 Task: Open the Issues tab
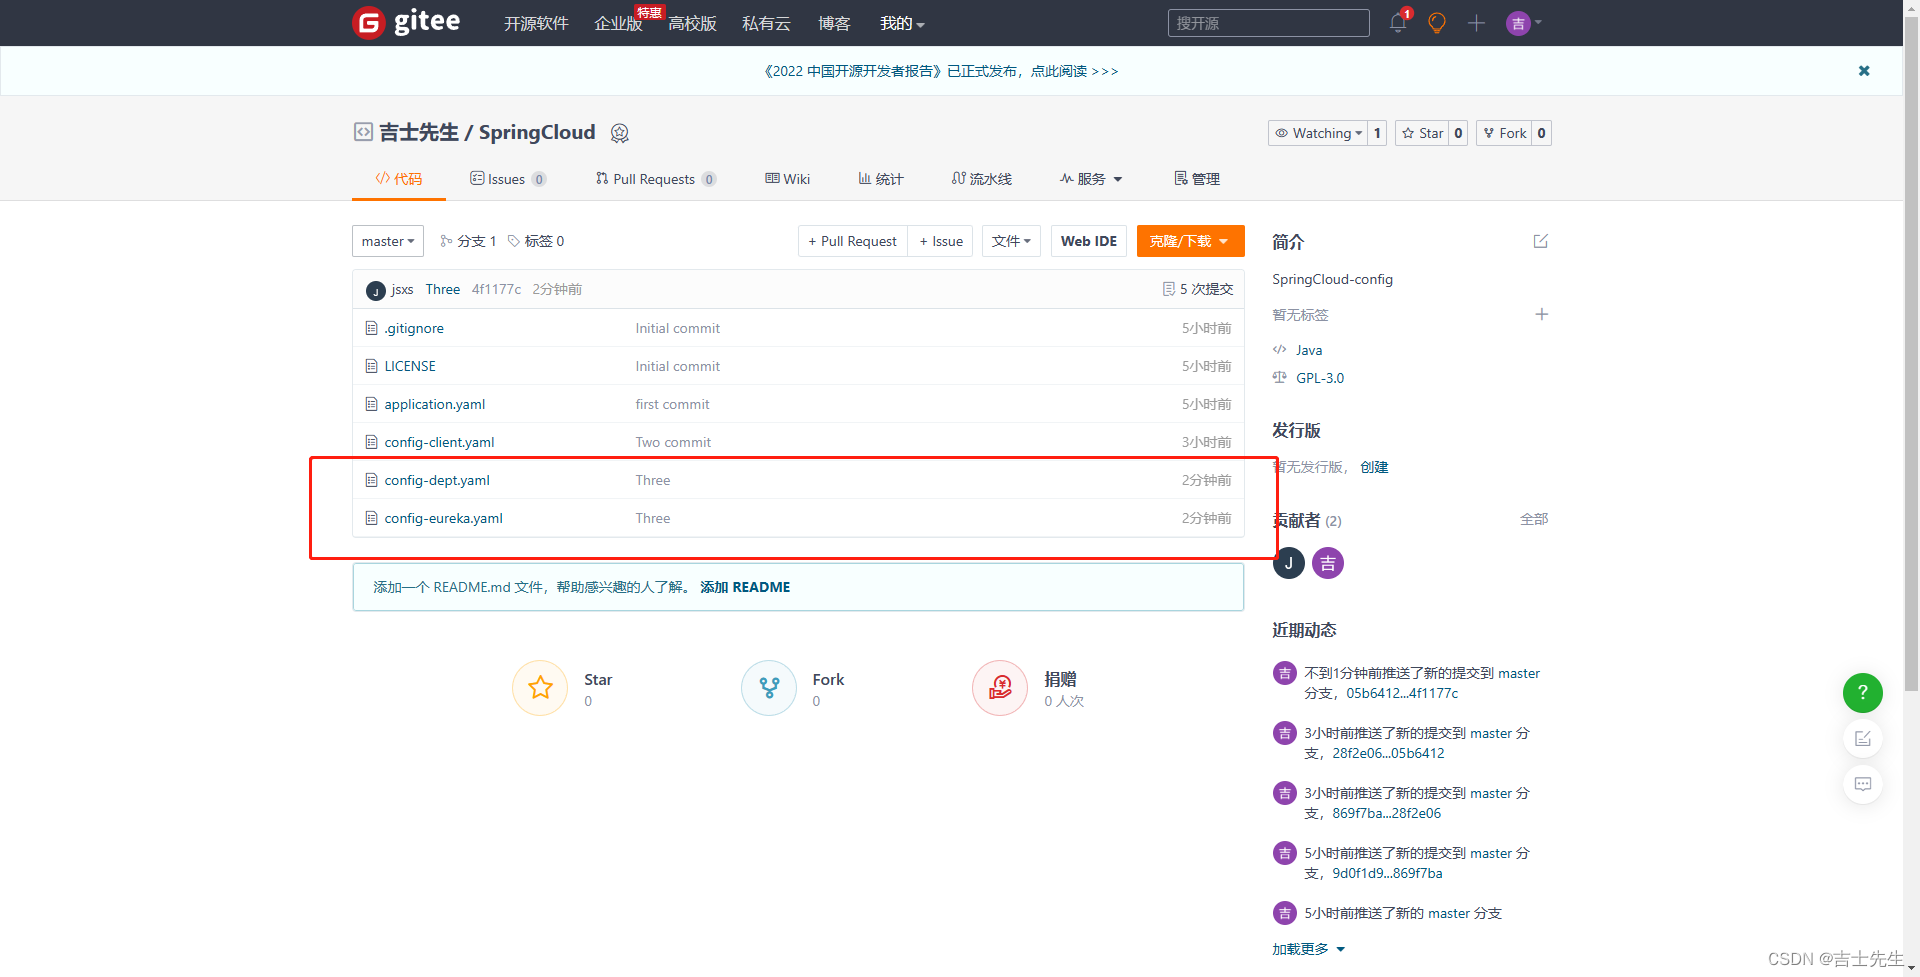pyautogui.click(x=508, y=179)
